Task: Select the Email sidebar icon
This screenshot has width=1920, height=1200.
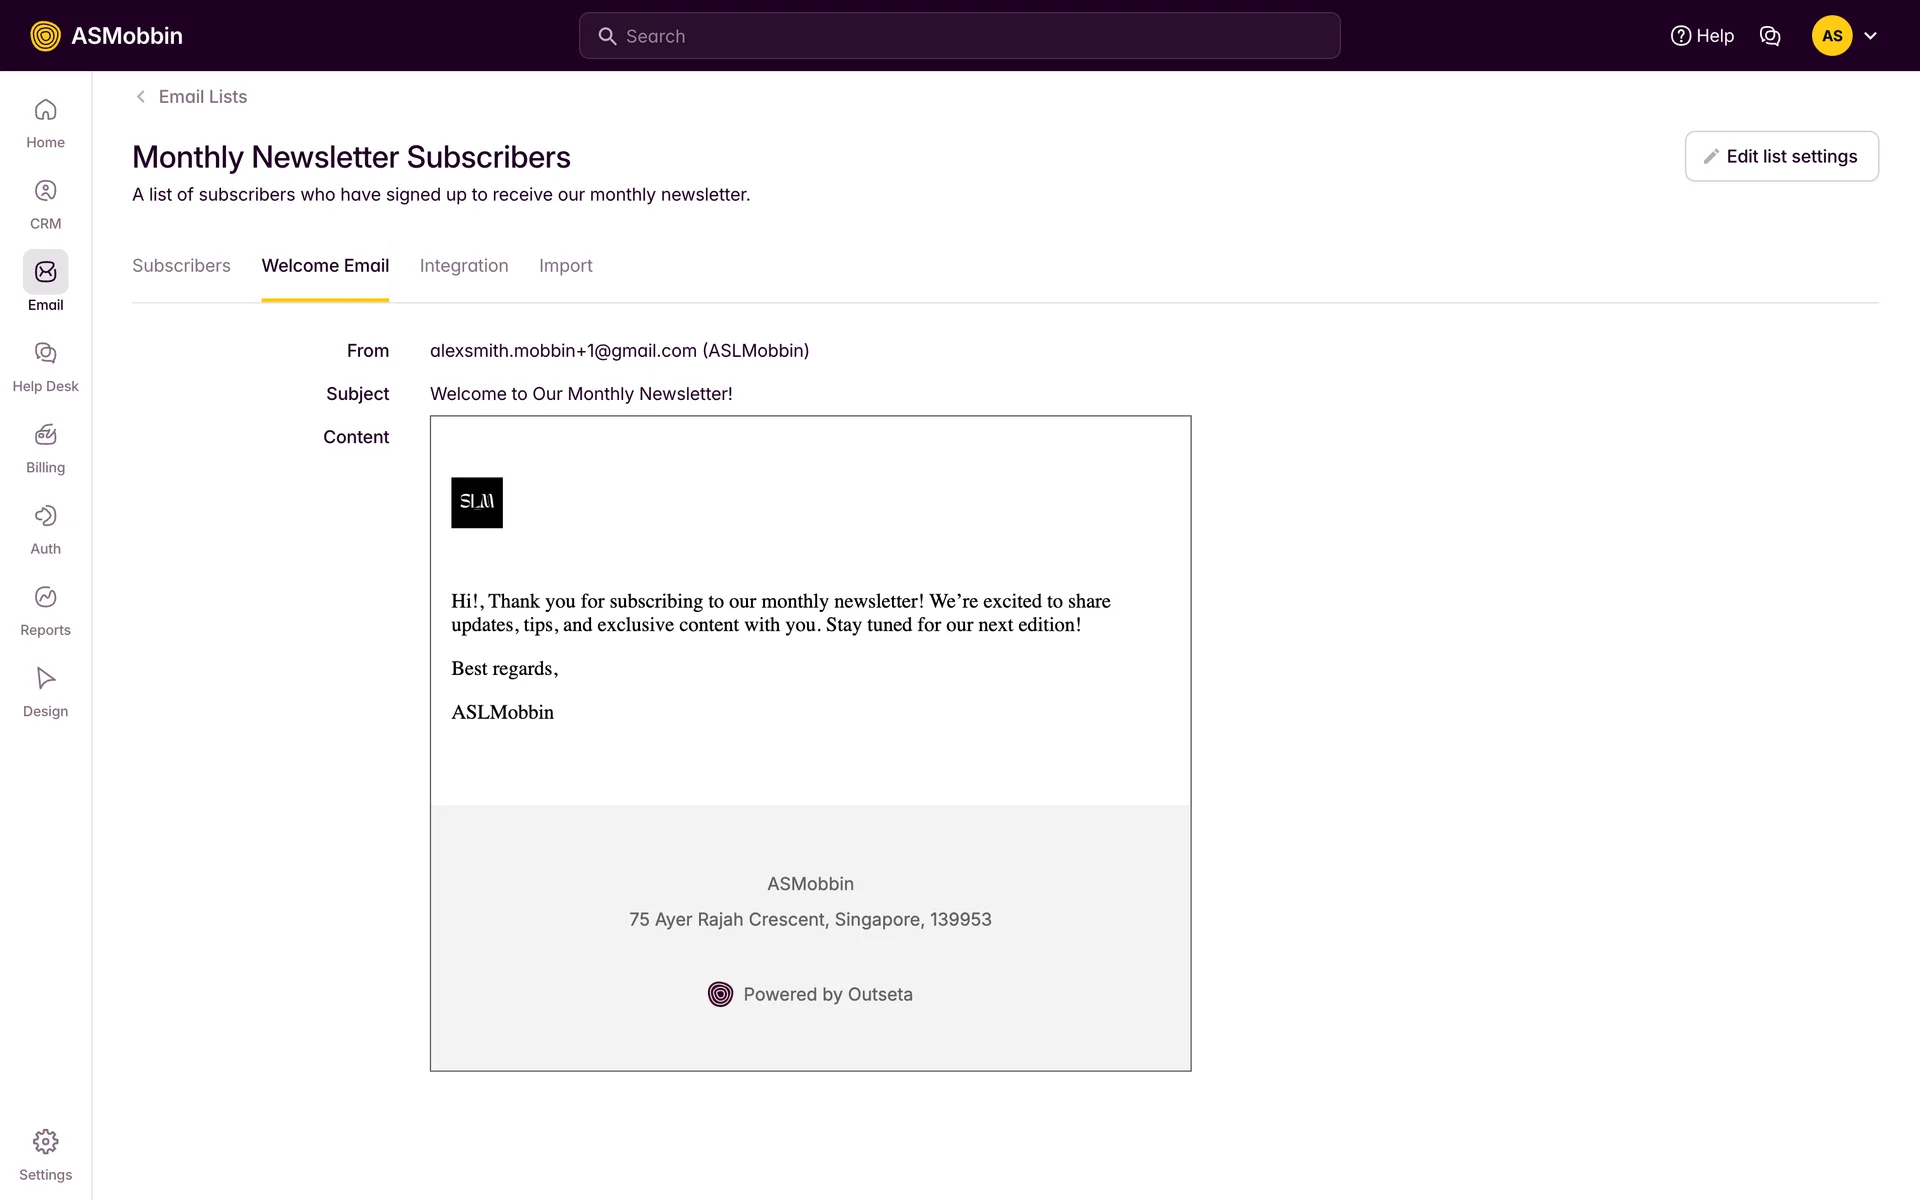Action: tap(45, 273)
